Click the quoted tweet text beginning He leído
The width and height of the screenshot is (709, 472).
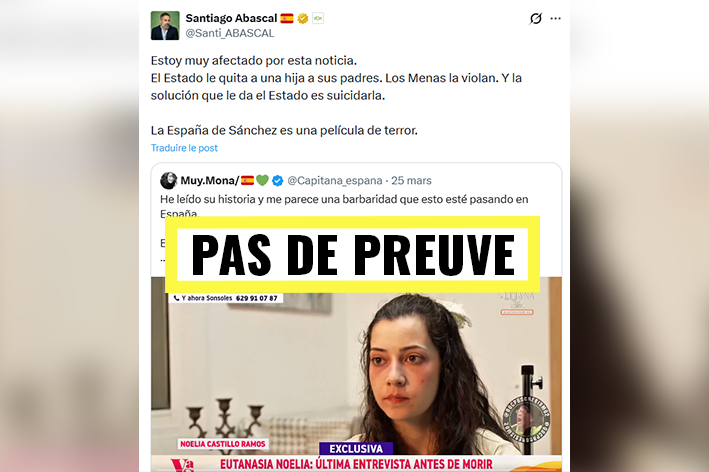click(344, 206)
